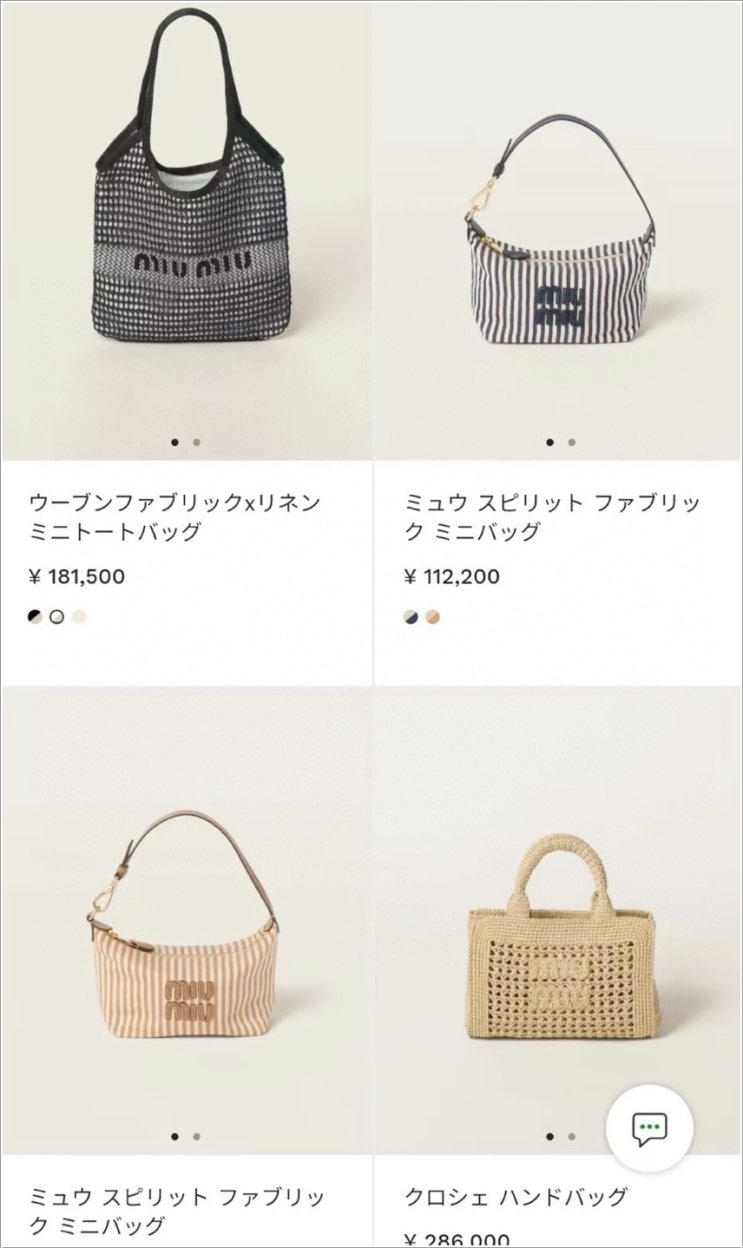This screenshot has height=1248, width=743.
Task: Select navy stripe swatch for ¥112,200 mini bag
Action: pos(411,617)
